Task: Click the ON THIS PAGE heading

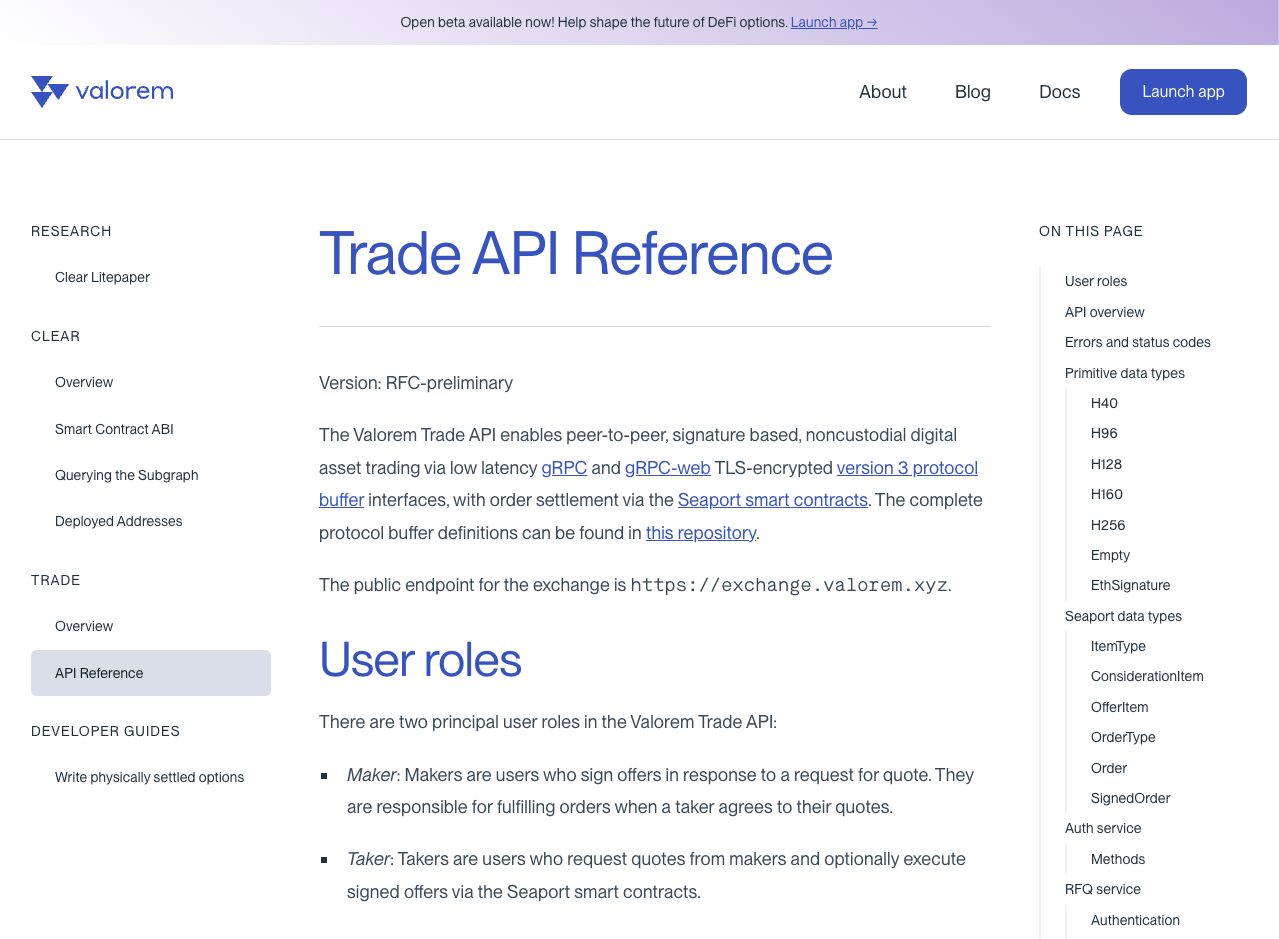Action: (1091, 231)
